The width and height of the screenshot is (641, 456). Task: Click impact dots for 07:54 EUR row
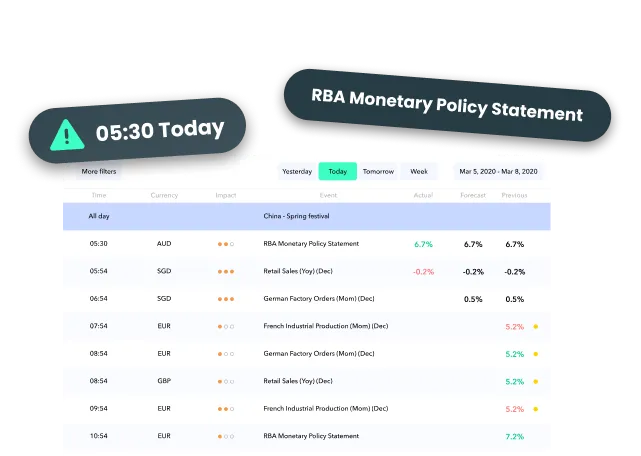click(x=225, y=326)
